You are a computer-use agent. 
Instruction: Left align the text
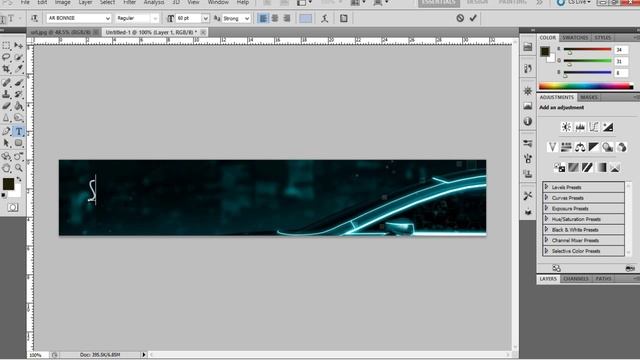pos(263,18)
